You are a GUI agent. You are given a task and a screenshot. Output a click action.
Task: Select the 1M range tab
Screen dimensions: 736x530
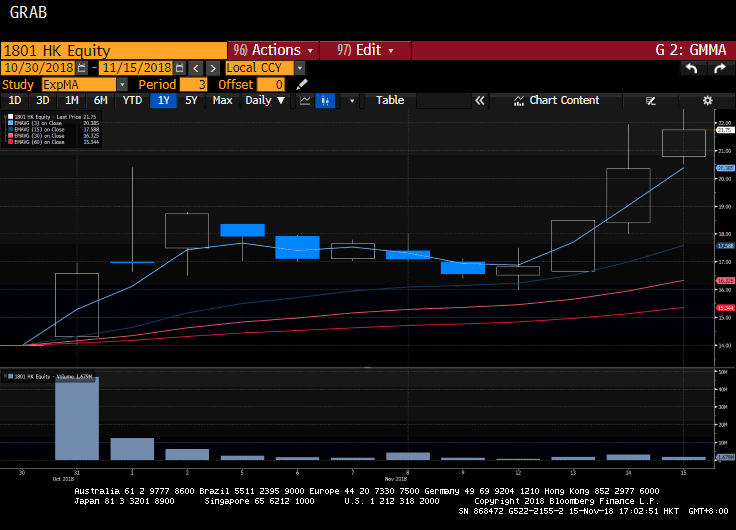[71, 100]
